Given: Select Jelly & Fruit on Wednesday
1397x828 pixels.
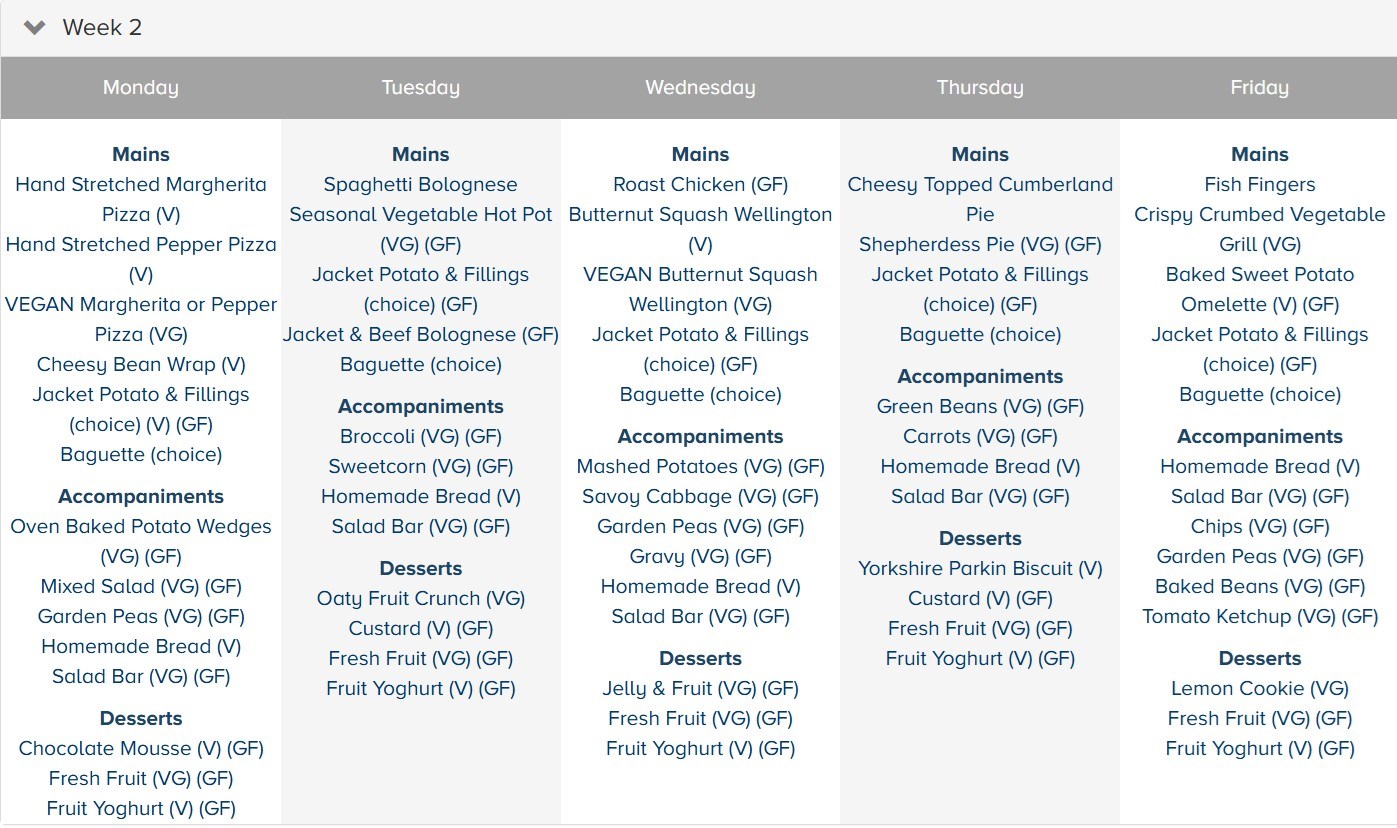Looking at the screenshot, I should coord(700,689).
